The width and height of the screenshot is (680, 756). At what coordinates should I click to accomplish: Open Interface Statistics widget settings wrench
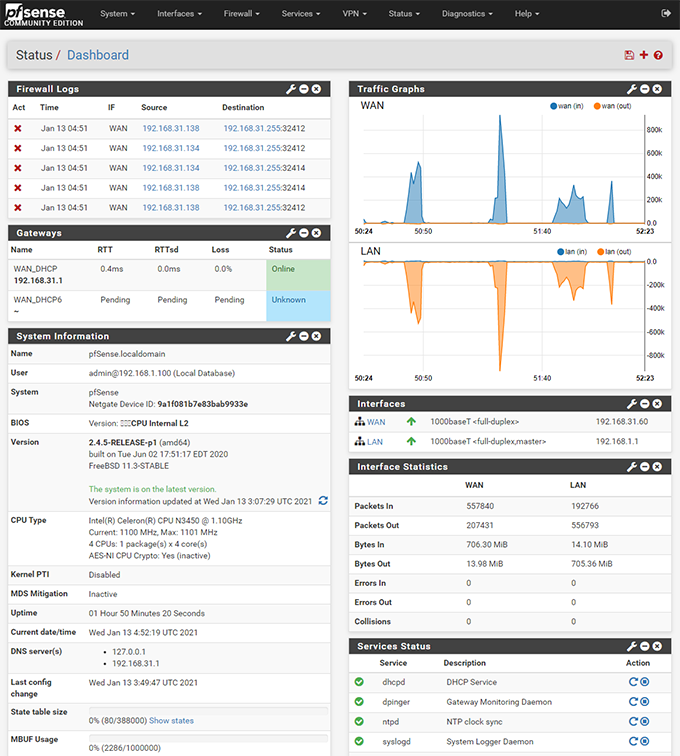(x=632, y=466)
